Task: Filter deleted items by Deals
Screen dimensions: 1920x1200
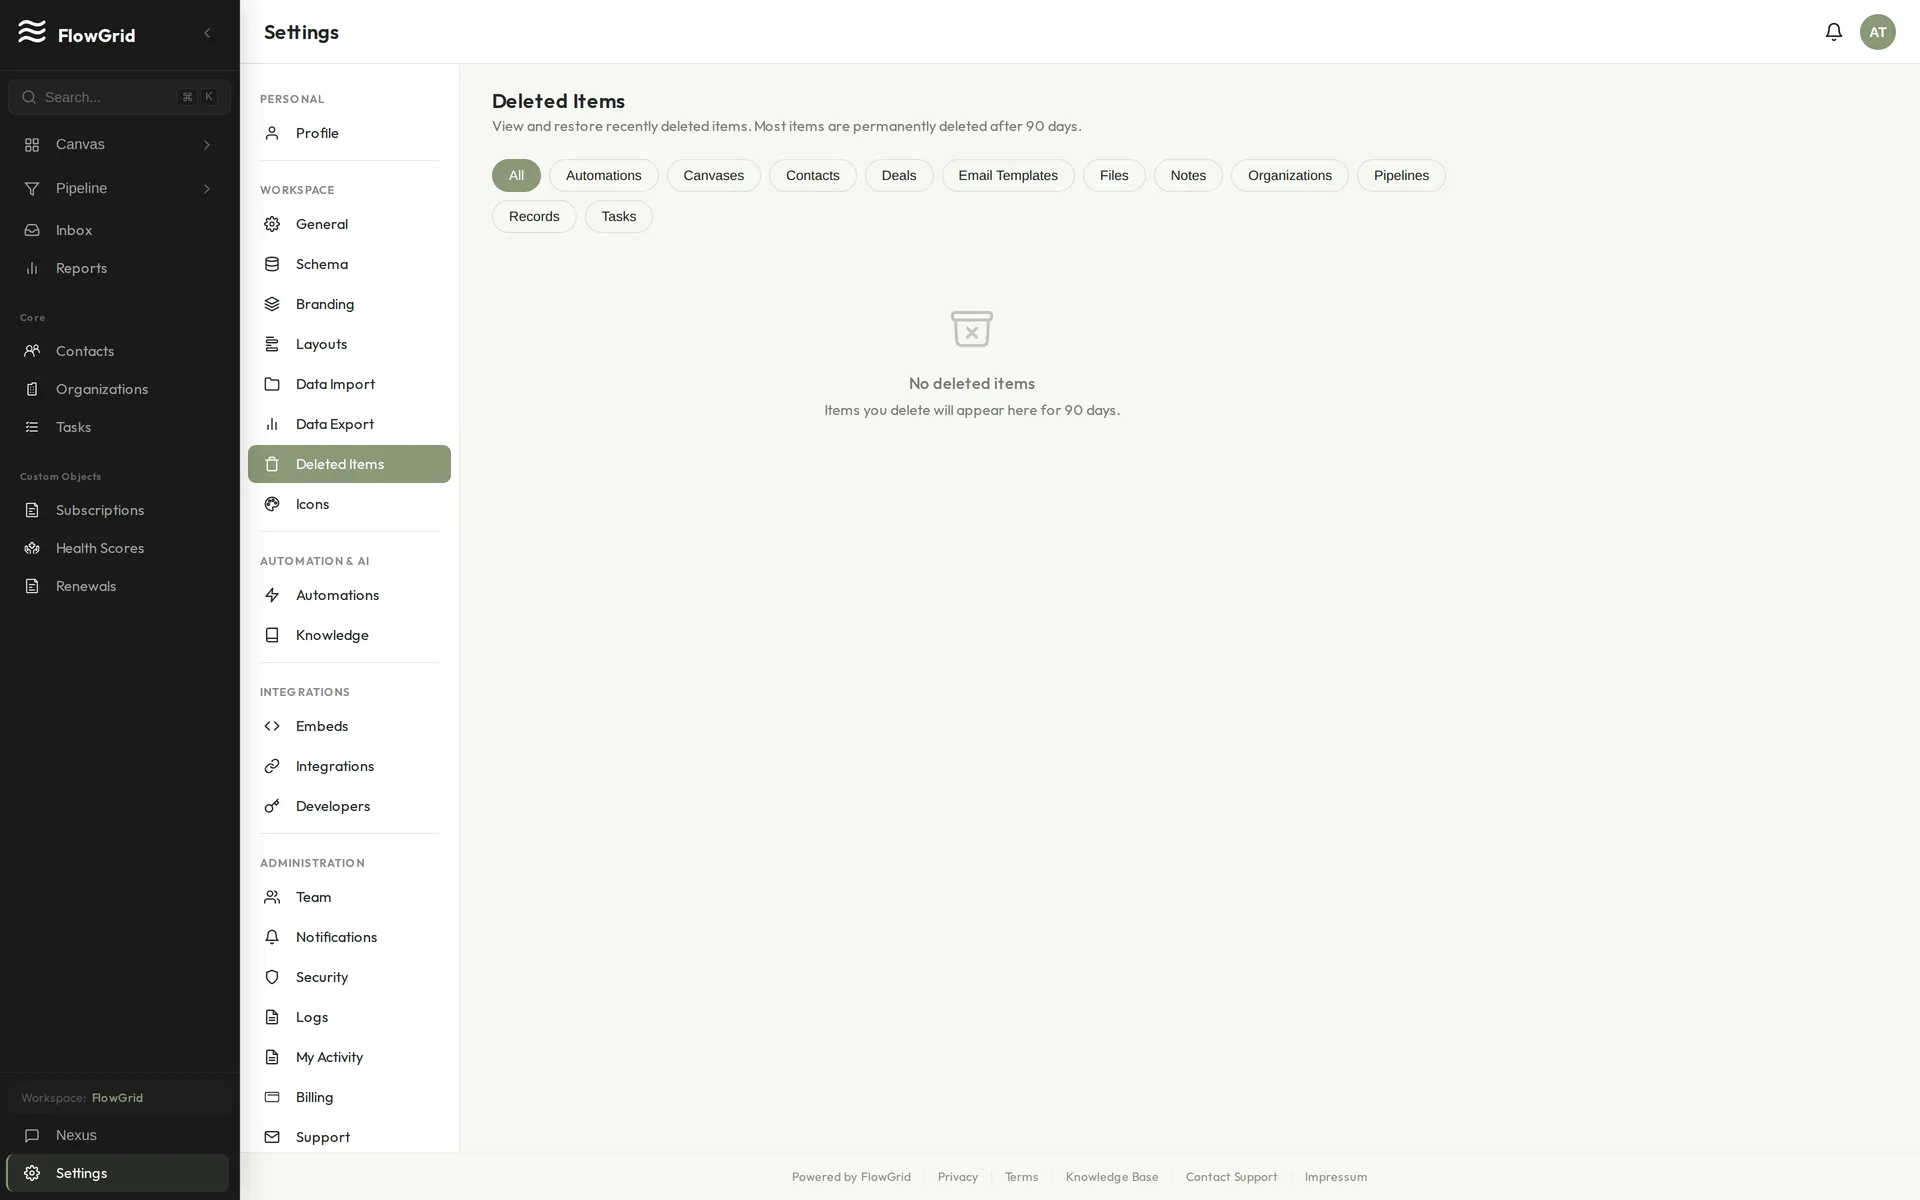Action: (898, 176)
